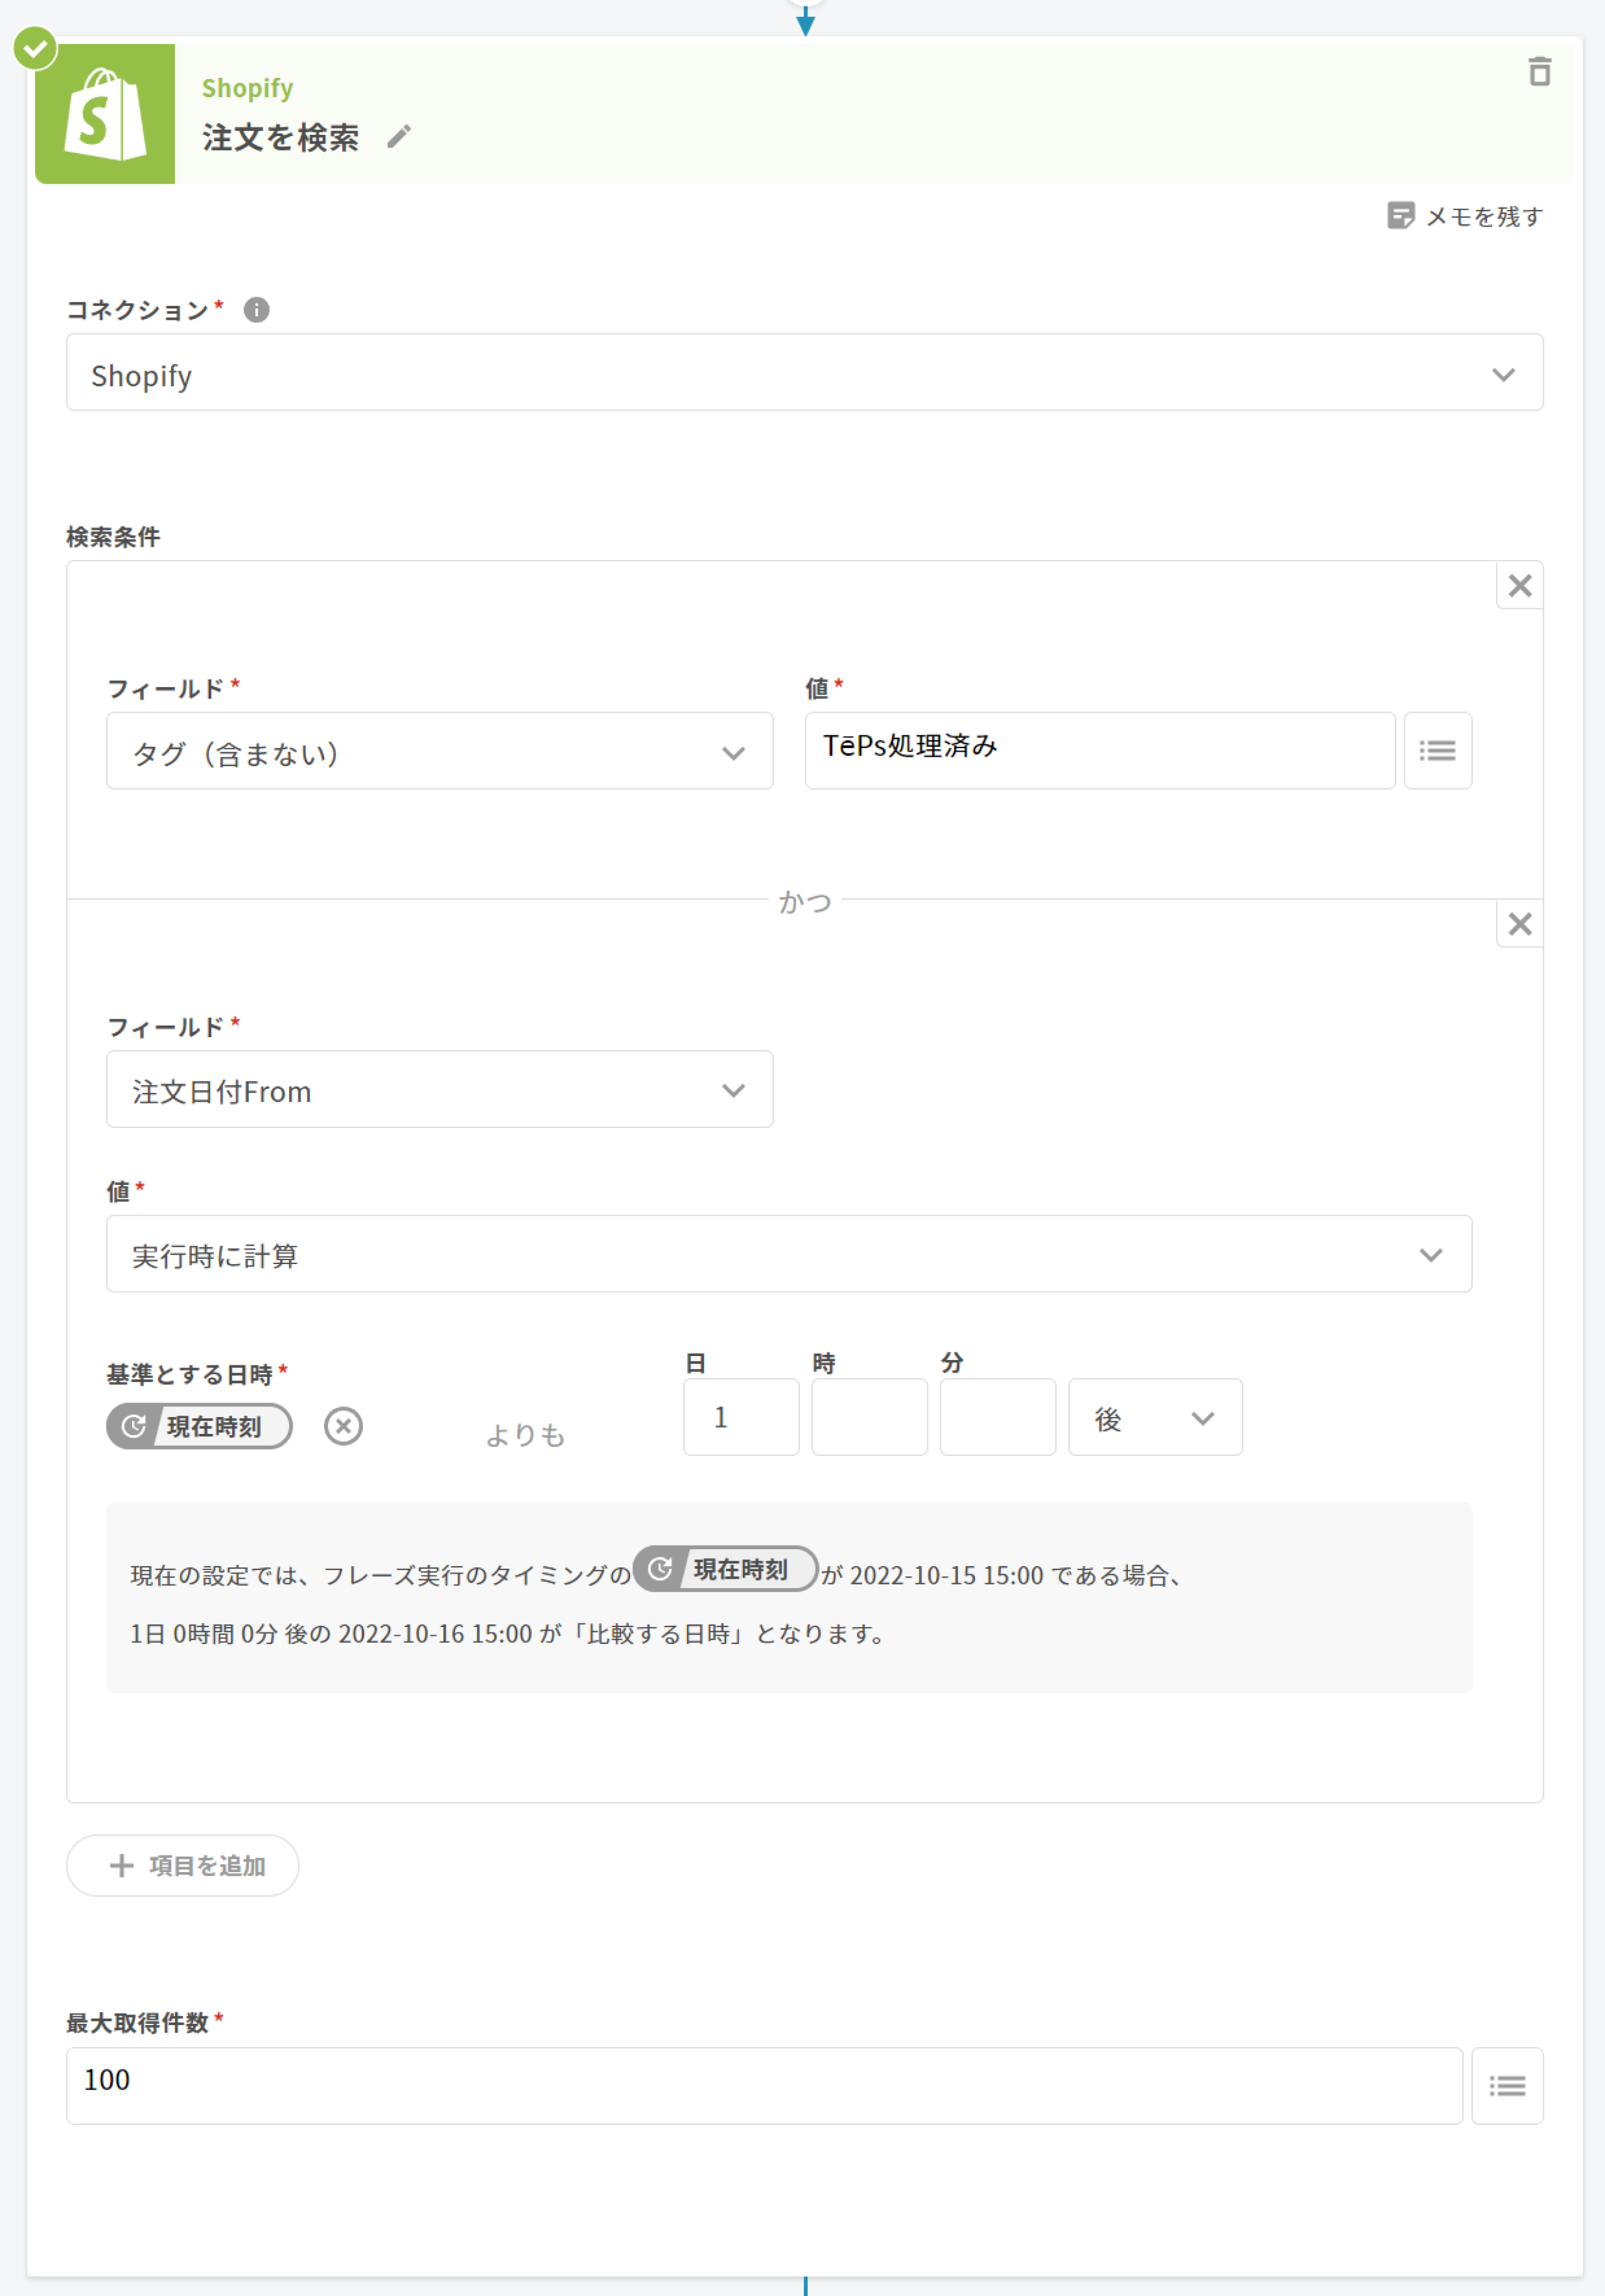Click the trash delete icon on Shopify step
The image size is (1605, 2296).
[1539, 72]
